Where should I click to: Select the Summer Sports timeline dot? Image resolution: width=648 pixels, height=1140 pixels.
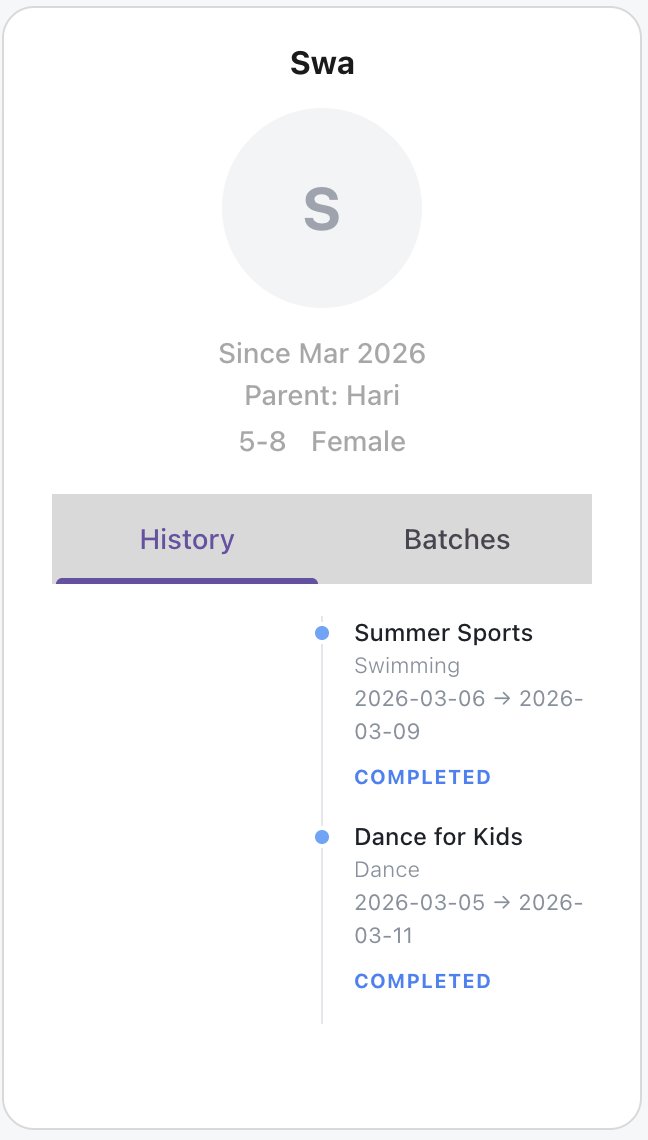pyautogui.click(x=322, y=633)
